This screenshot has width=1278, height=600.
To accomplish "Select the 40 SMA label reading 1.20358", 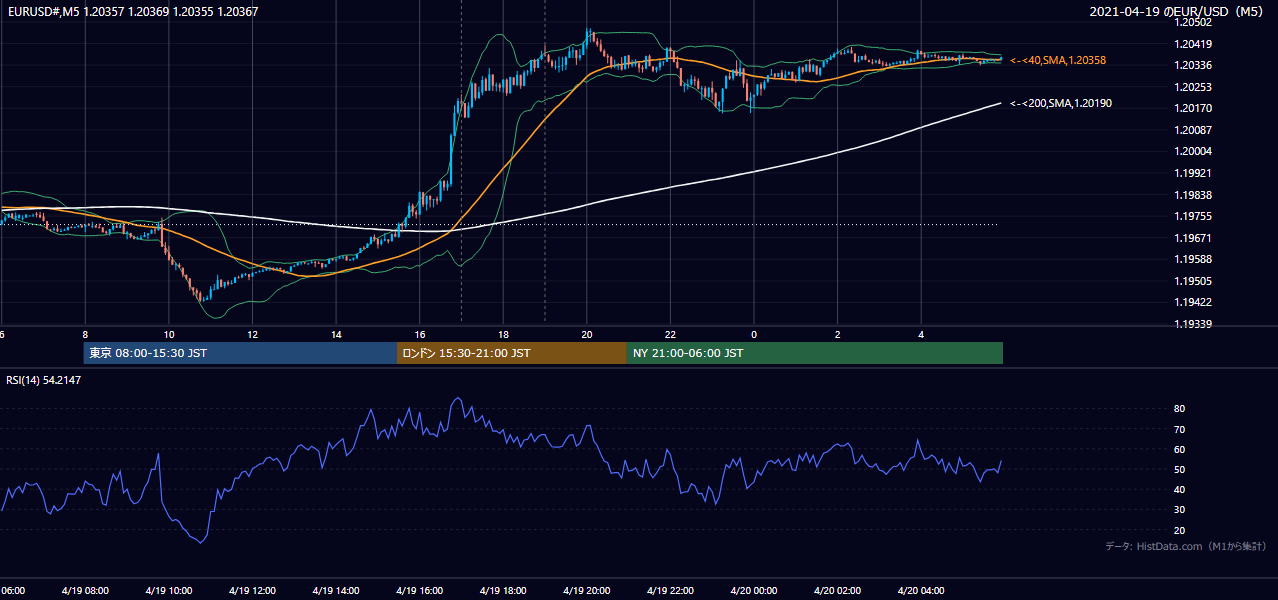I will point(1058,61).
